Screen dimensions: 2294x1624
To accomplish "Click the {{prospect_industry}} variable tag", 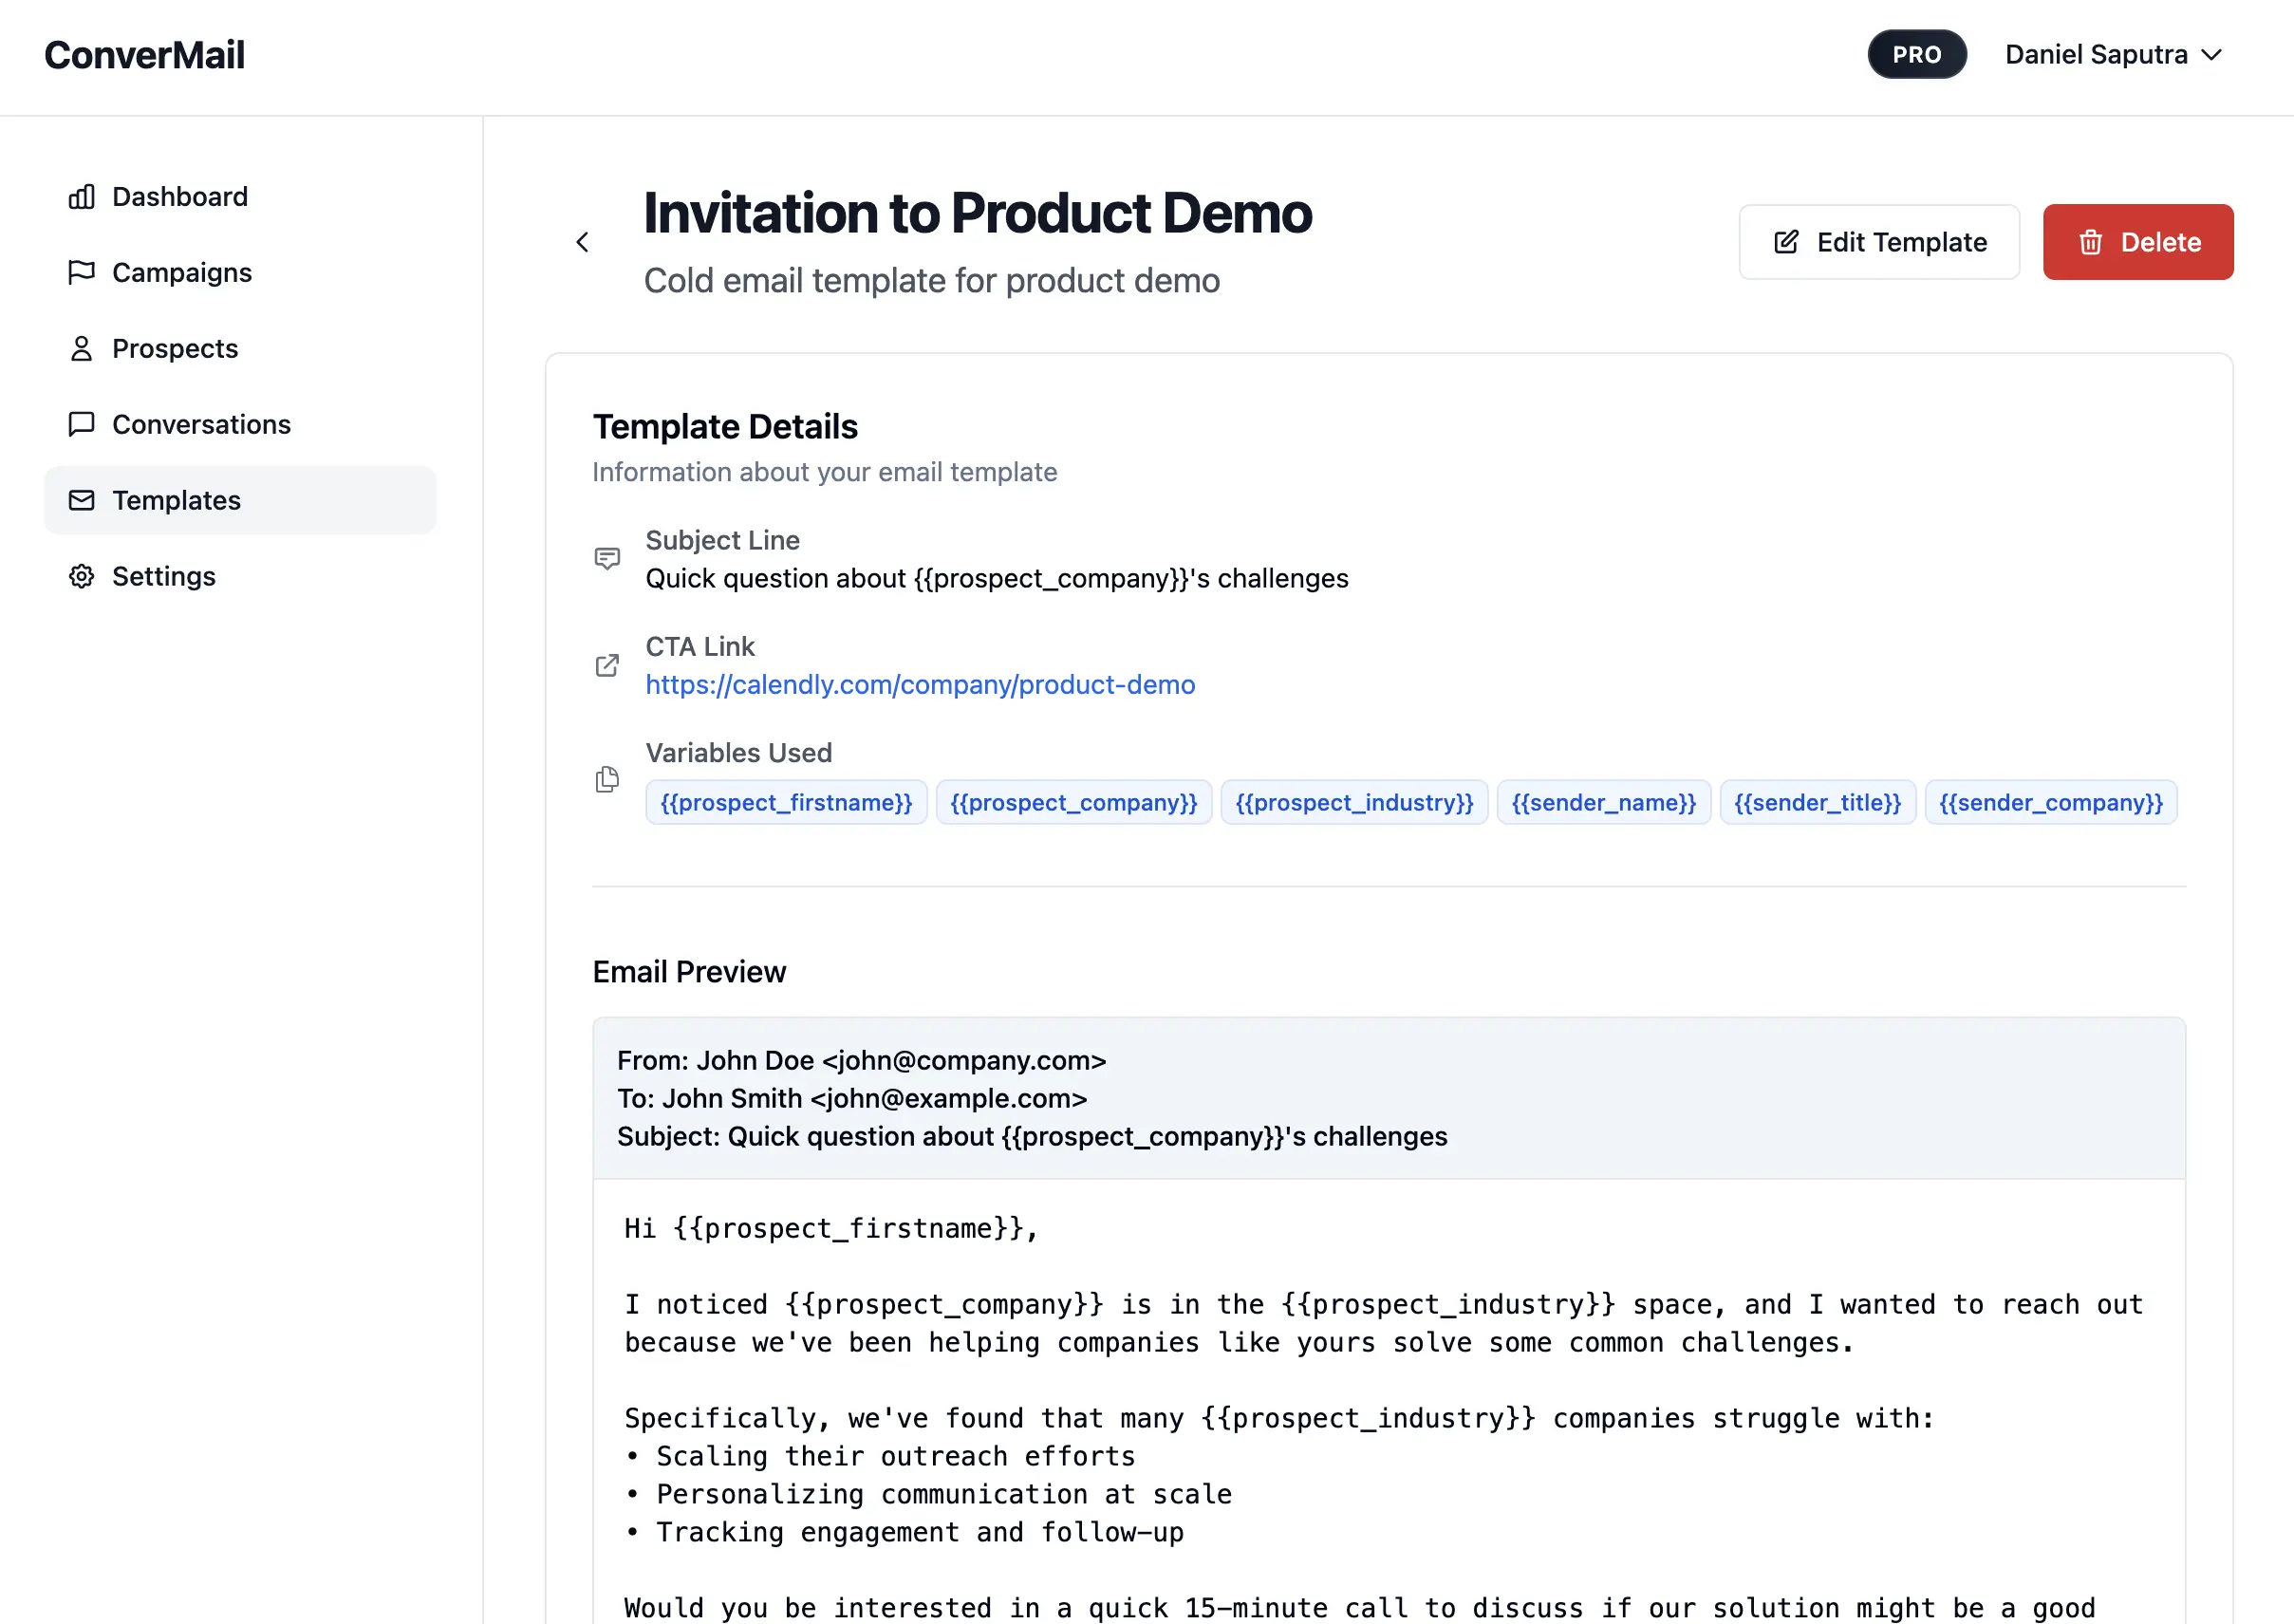I will tap(1353, 803).
